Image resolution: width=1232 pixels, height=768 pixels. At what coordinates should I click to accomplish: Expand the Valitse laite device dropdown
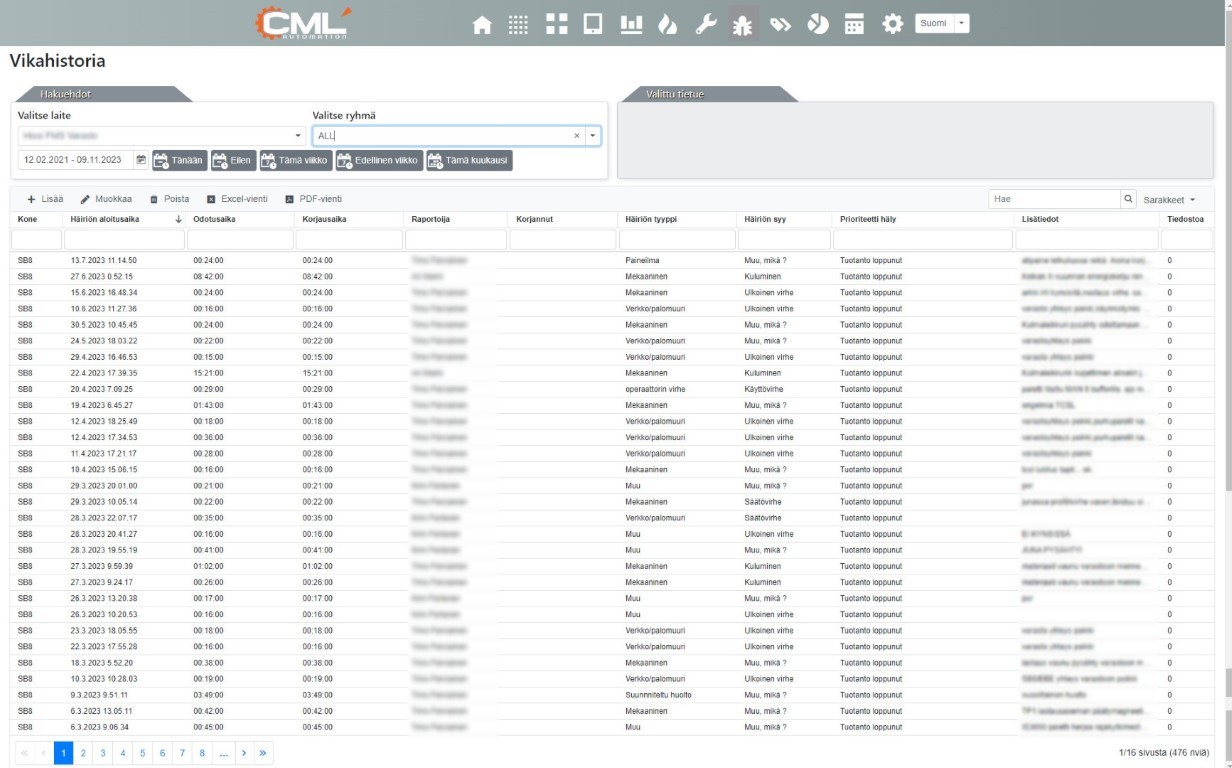297,136
